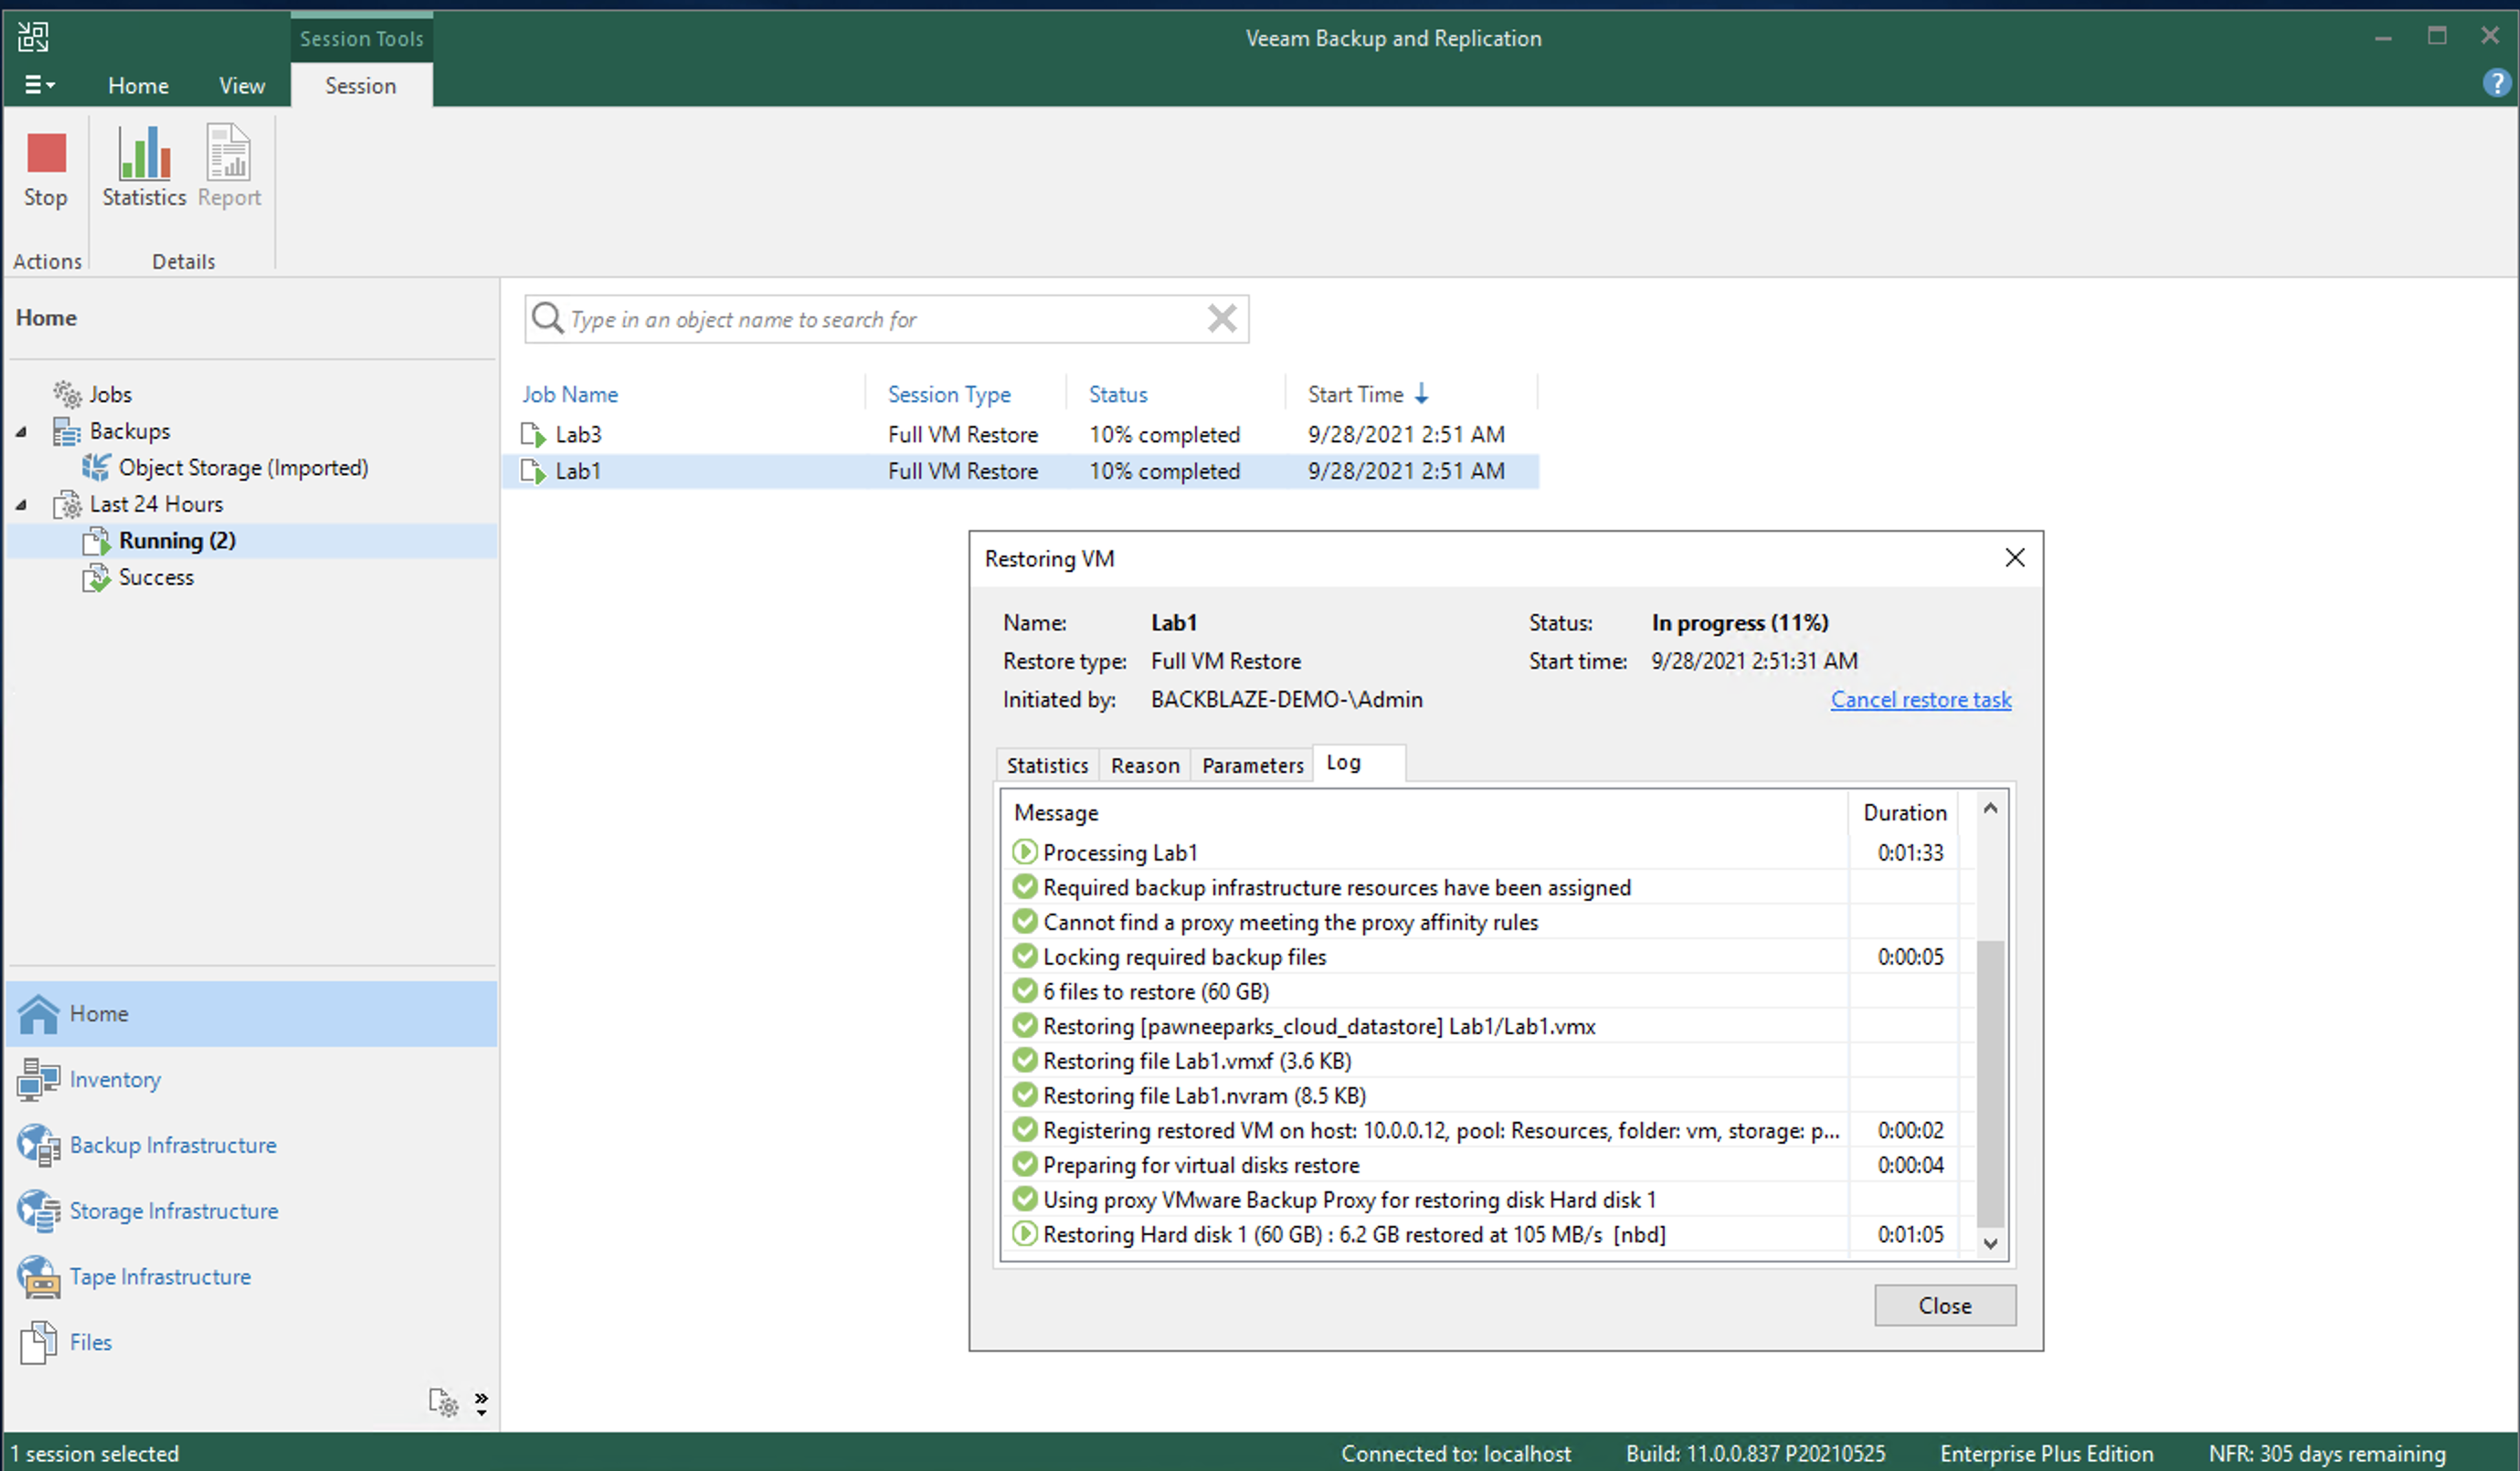The image size is (2520, 1471).
Task: Click the Veeam application logo icon
Action: click(33, 37)
